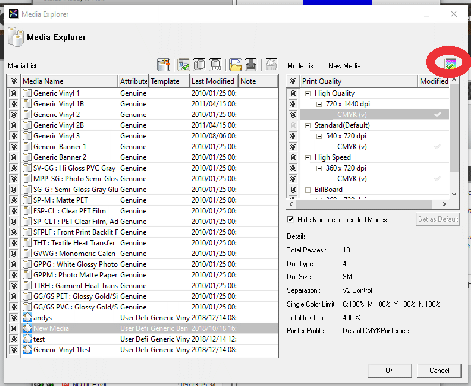Click the document icon beside Generic Banner 2

[27, 157]
